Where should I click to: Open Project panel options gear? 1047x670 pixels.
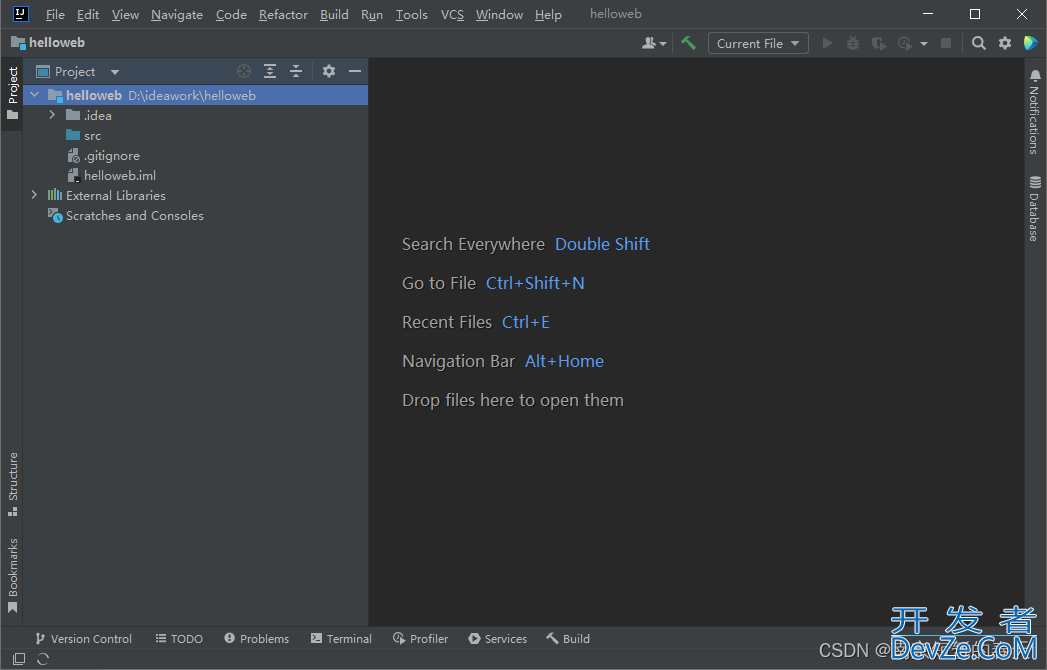click(329, 71)
